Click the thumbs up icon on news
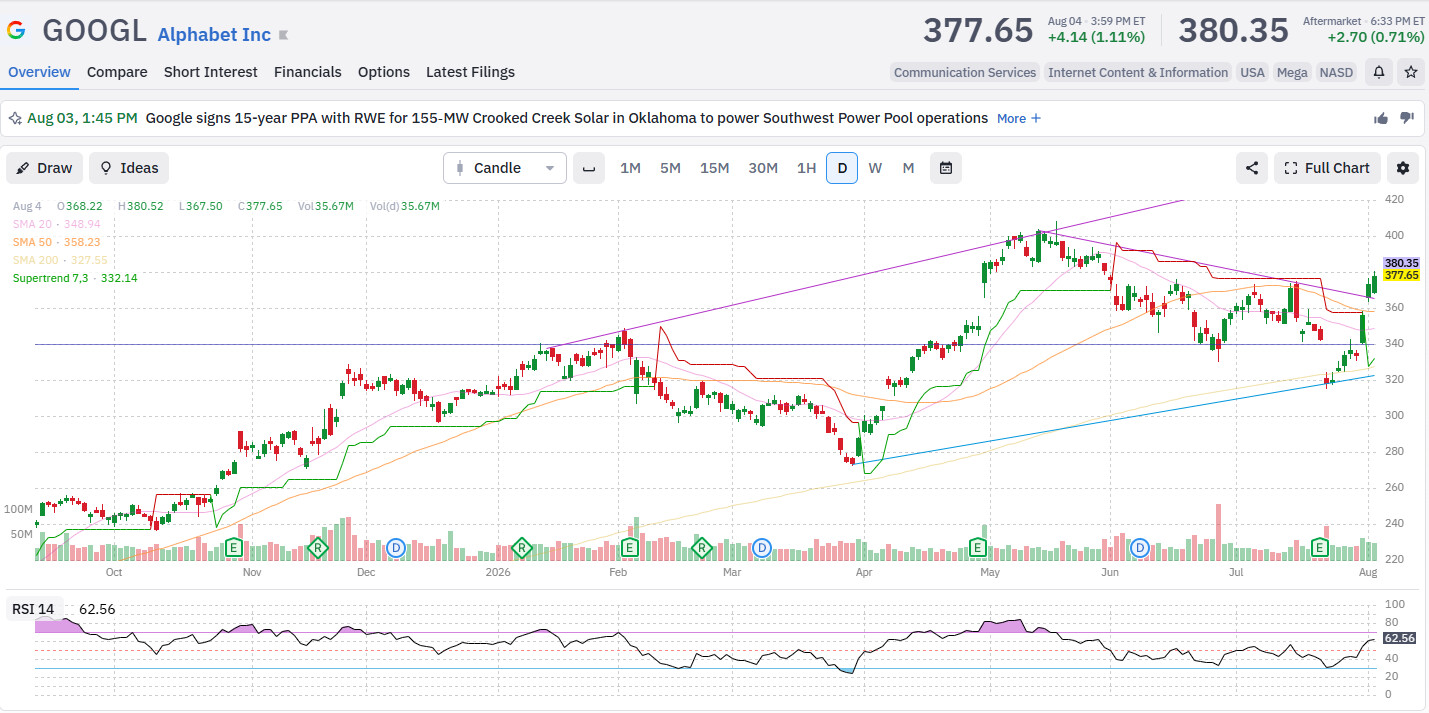 coord(1381,118)
